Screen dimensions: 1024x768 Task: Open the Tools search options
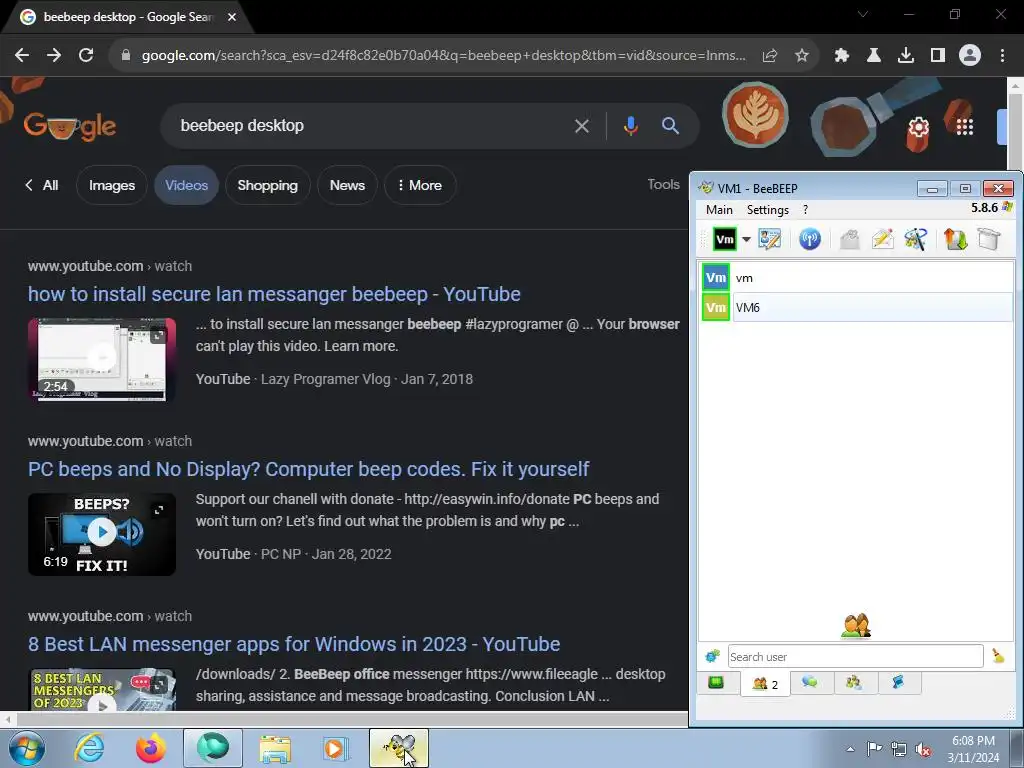coord(664,185)
